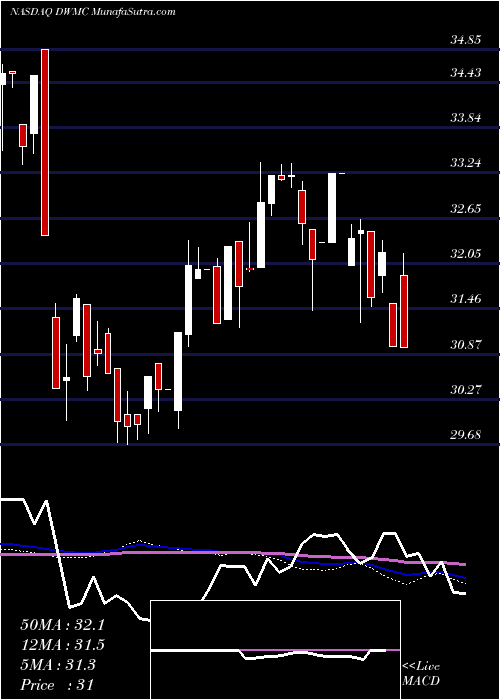Click the 50MA : 32.1 readout
Screen dimensions: 500x700
(x=62, y=625)
